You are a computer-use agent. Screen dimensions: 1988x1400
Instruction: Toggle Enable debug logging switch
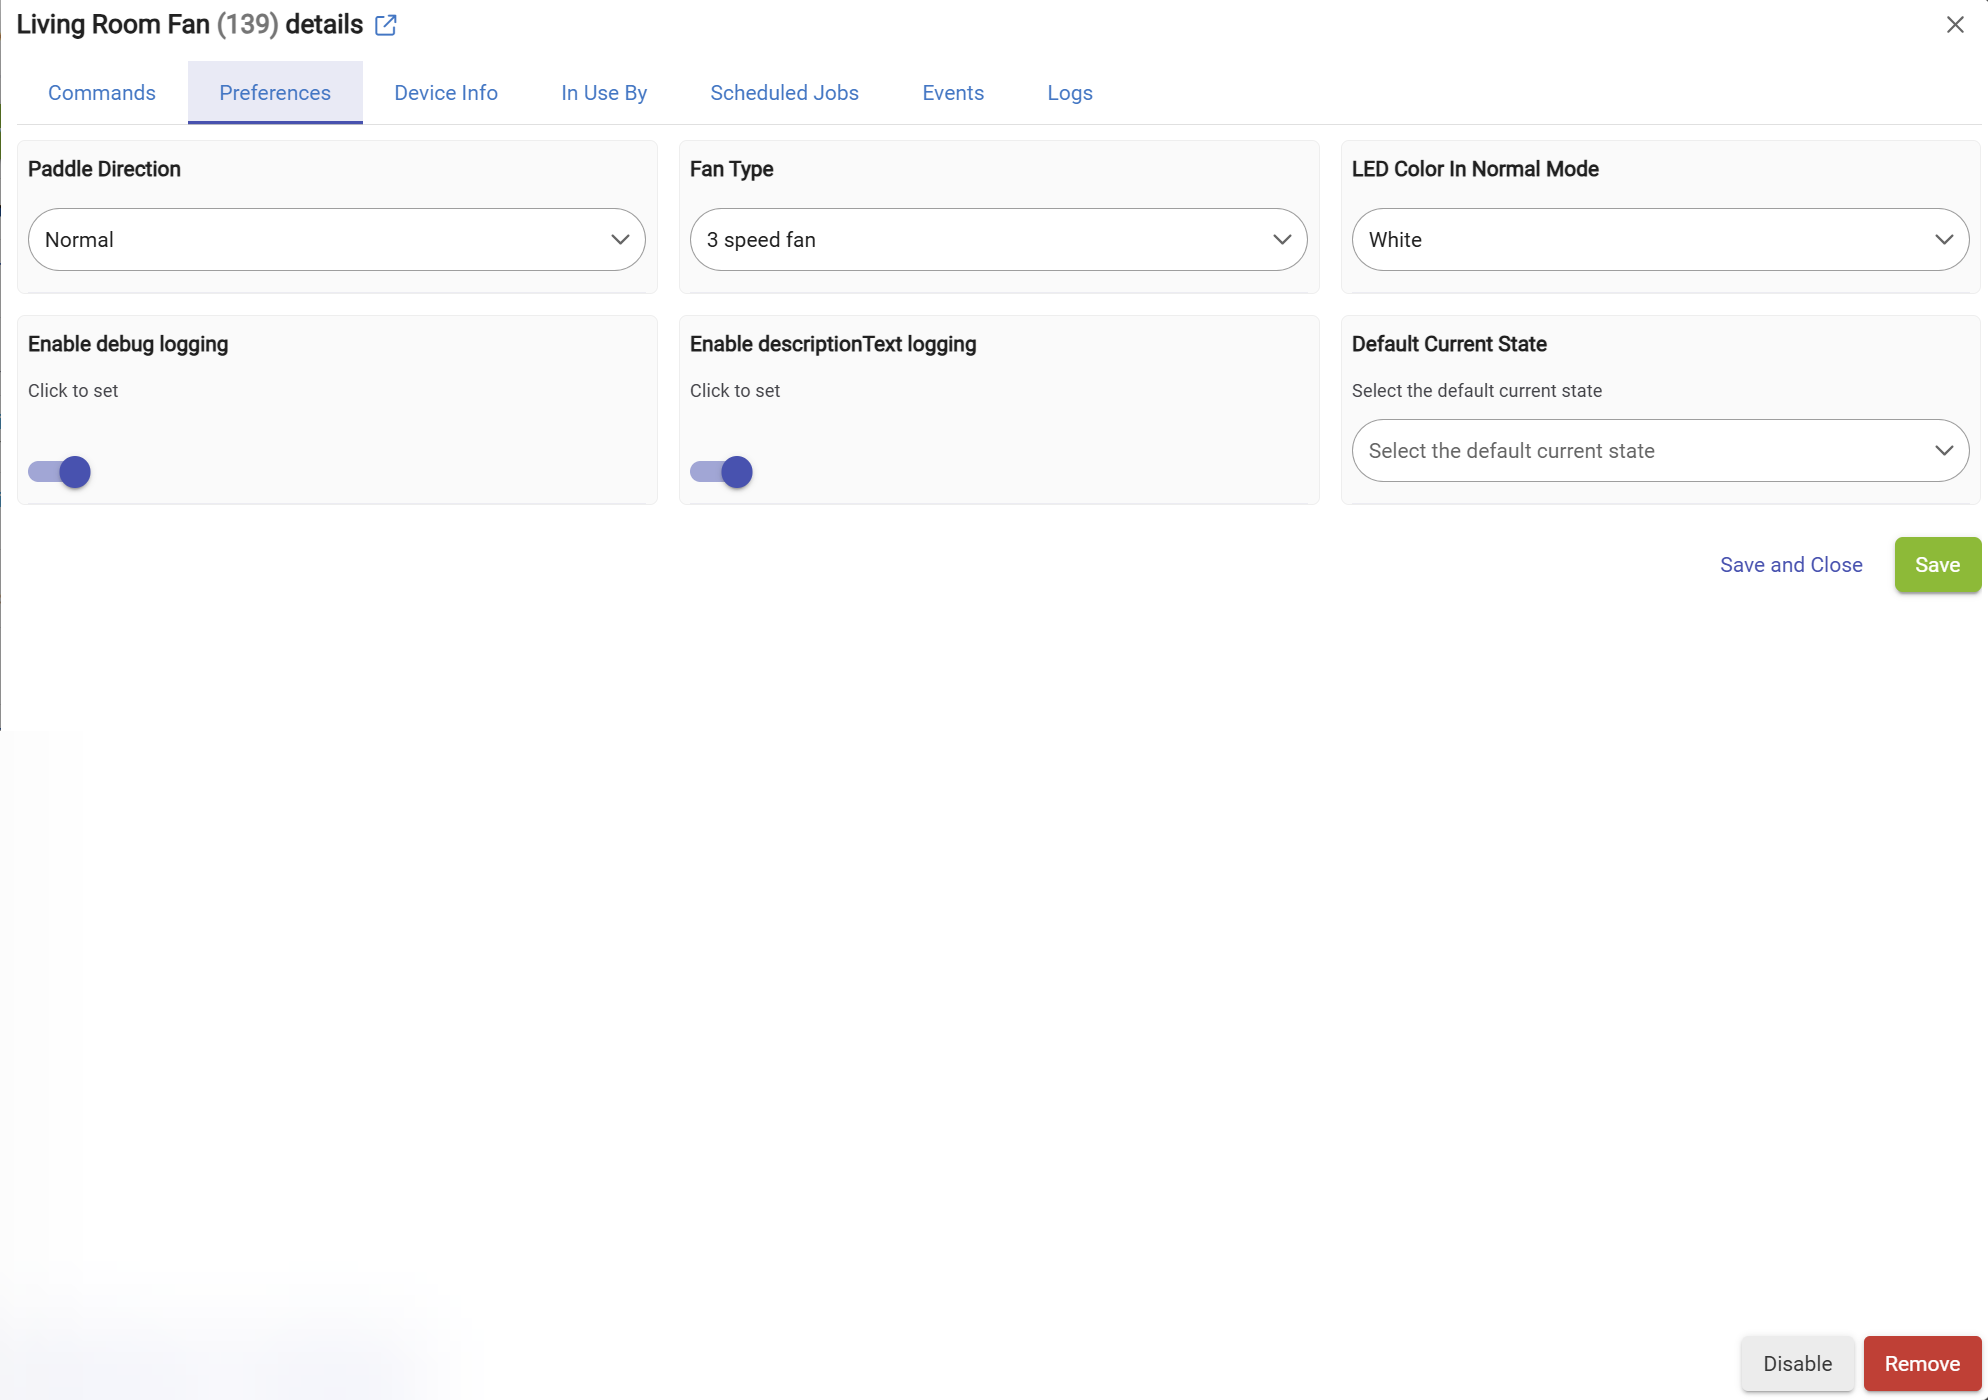coord(60,472)
